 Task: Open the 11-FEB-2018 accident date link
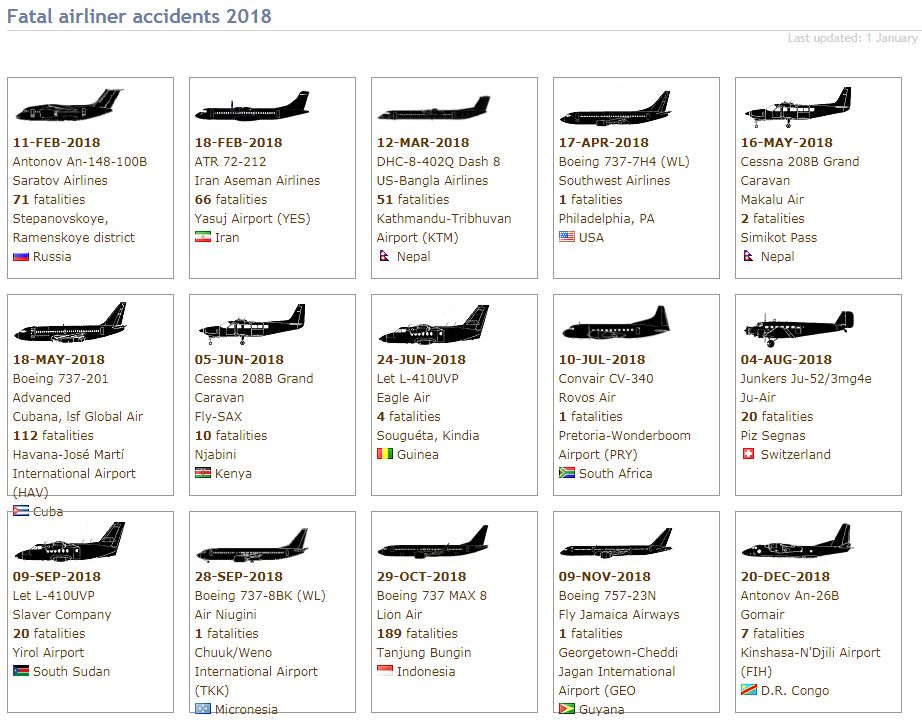coord(56,142)
